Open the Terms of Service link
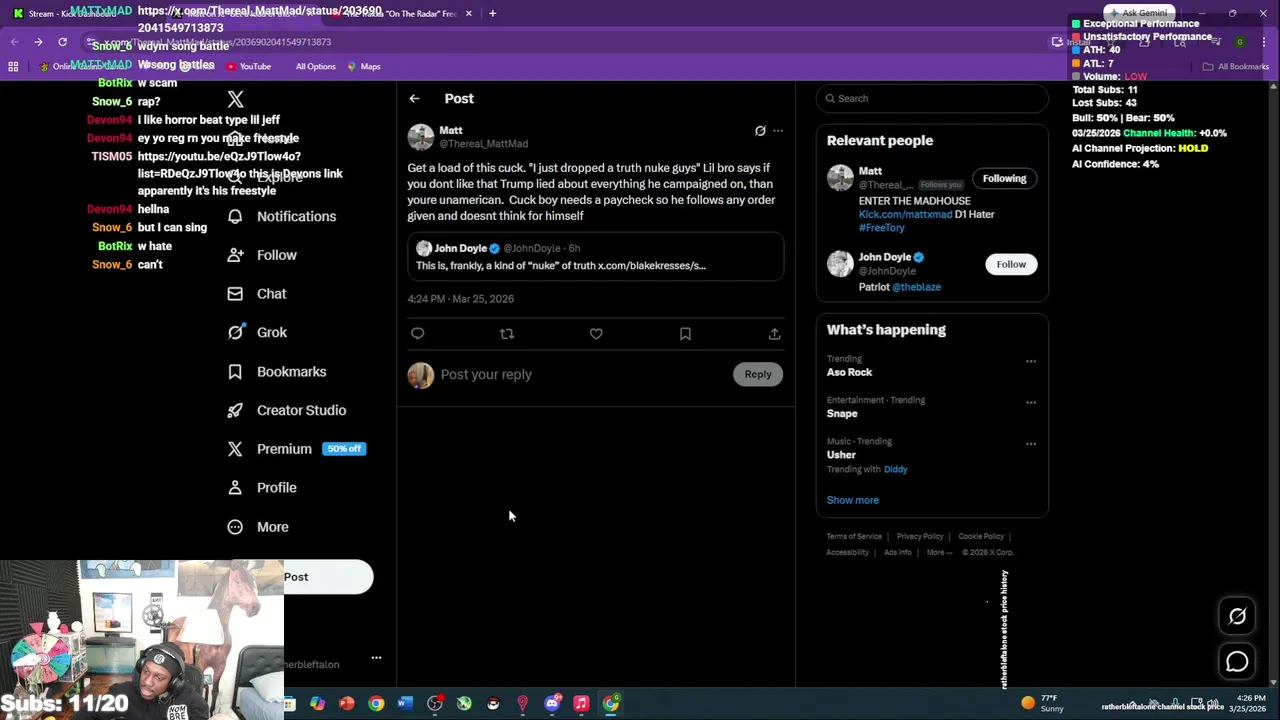The height and width of the screenshot is (720, 1280). [854, 537]
